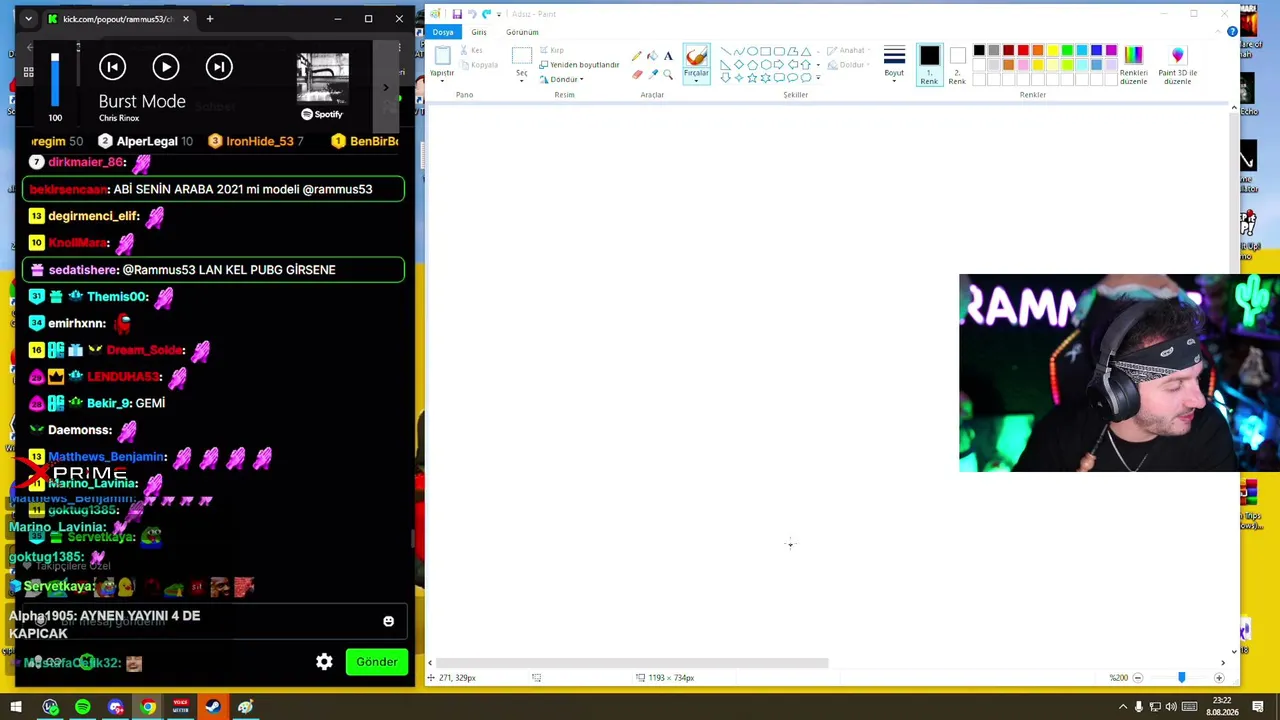This screenshot has height=720, width=1280.
Task: Click the Gönder send button
Action: tap(377, 662)
